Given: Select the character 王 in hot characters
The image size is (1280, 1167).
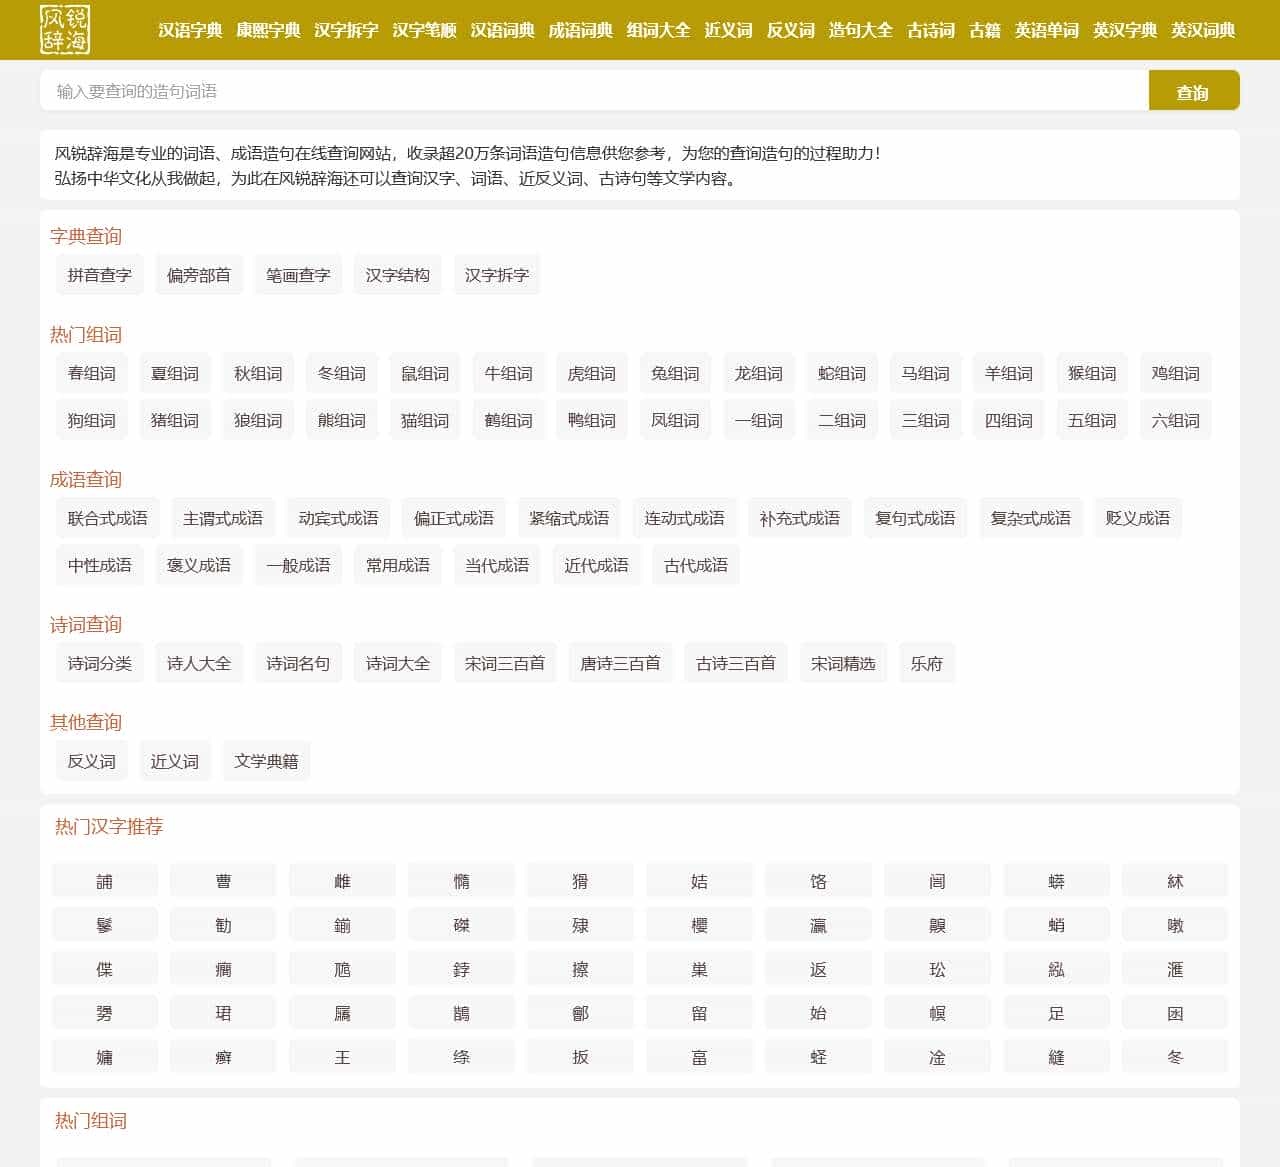Looking at the screenshot, I should coord(342,1057).
